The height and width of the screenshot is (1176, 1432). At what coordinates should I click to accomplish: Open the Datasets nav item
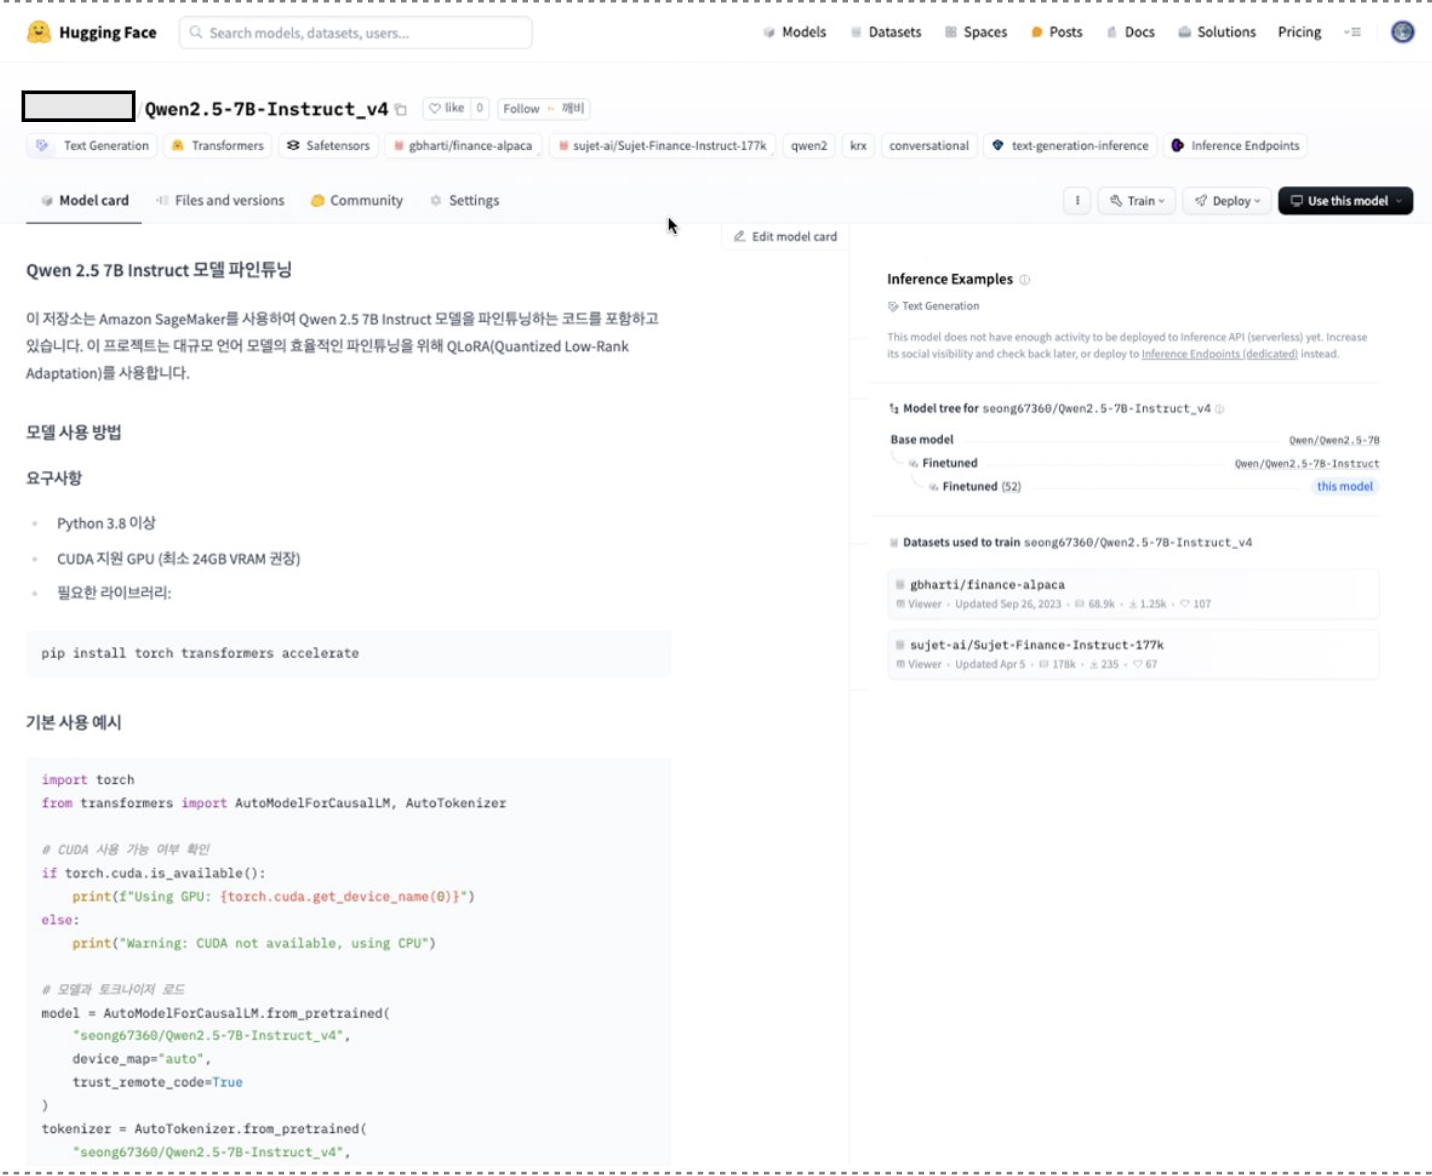pos(885,32)
